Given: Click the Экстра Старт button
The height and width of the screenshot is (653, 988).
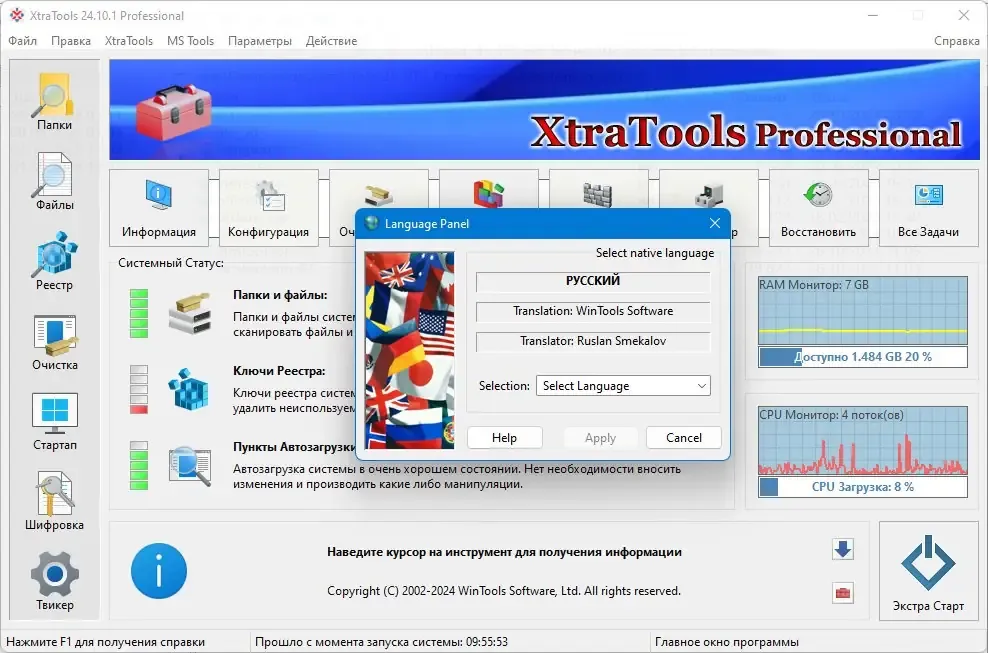Looking at the screenshot, I should [x=928, y=571].
